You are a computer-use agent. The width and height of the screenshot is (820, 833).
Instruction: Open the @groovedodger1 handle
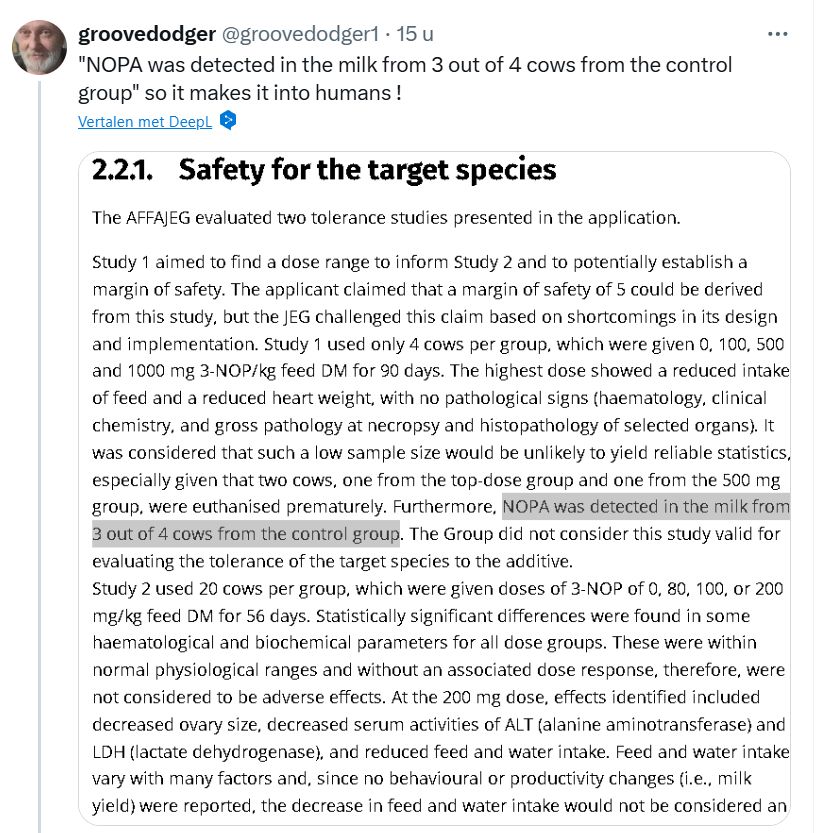300,34
